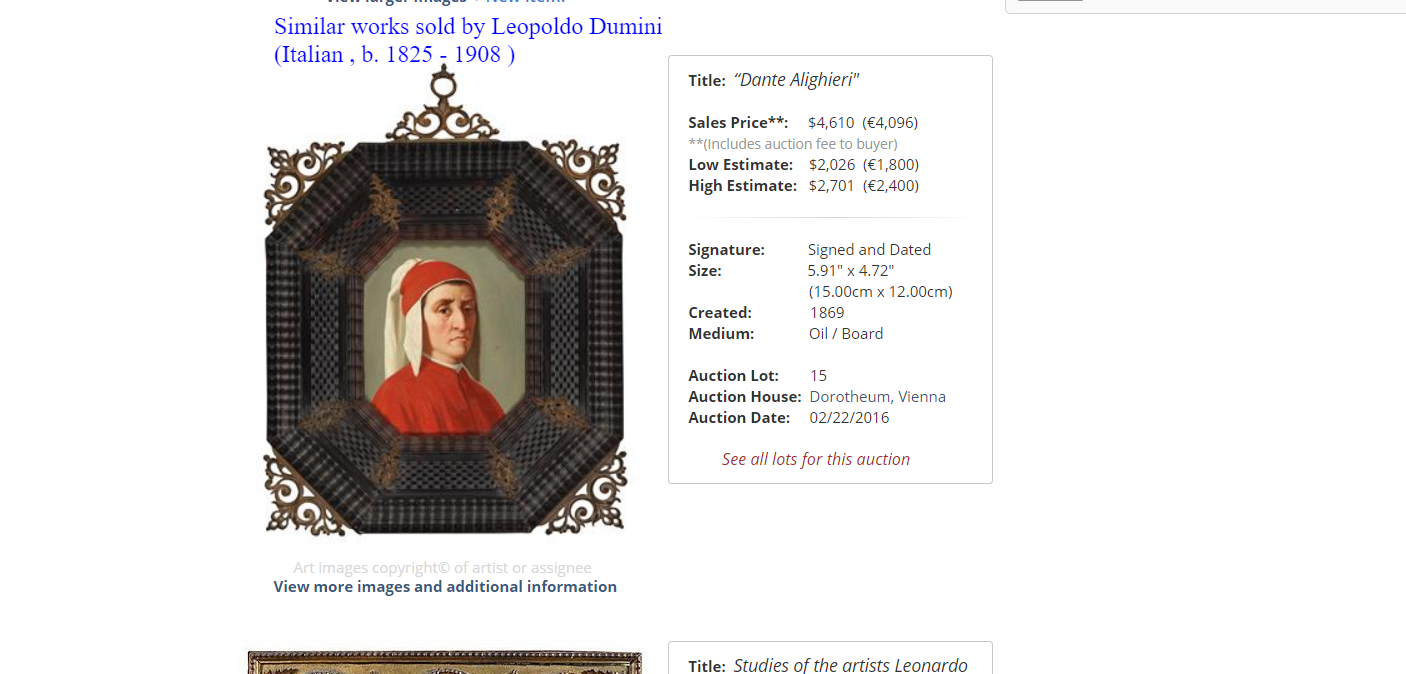Click the "Signed and Dated" signature value
The image size is (1406, 674).
869,250
